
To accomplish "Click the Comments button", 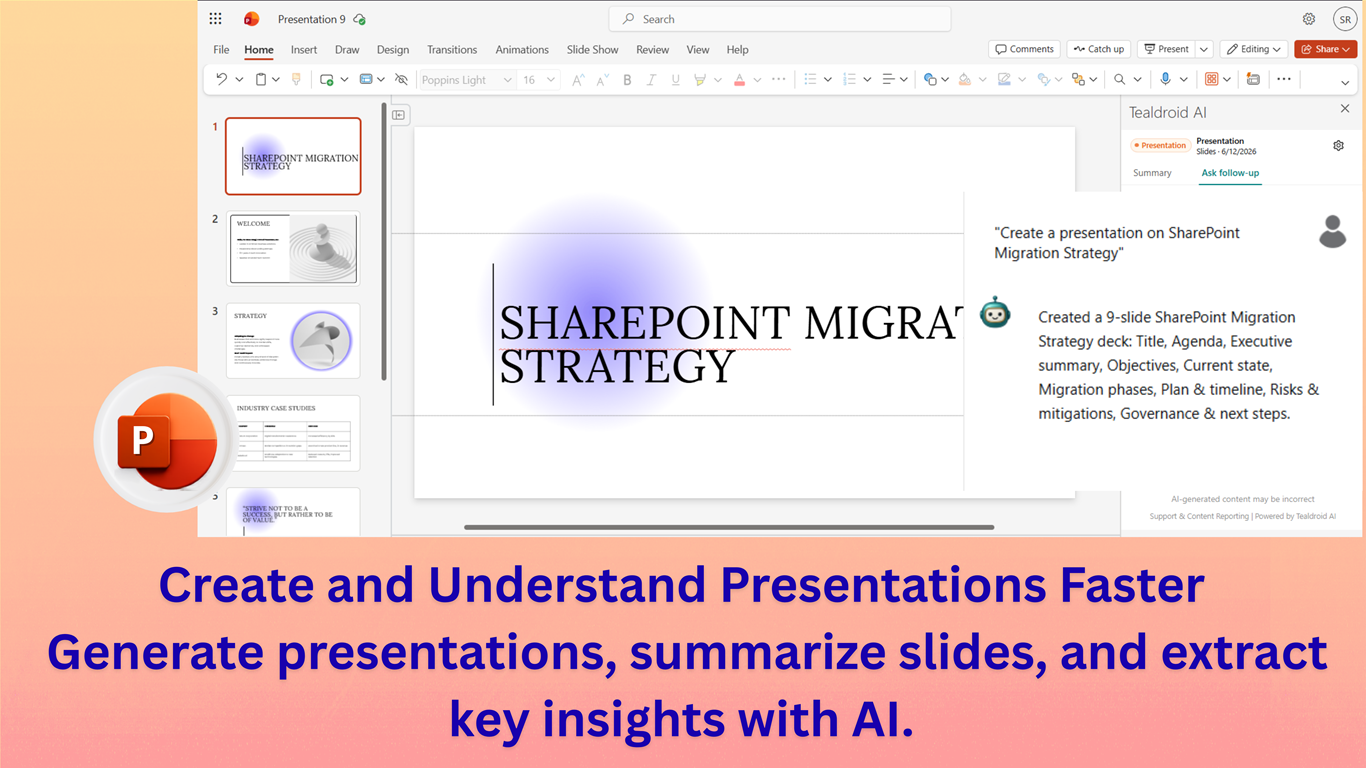I will [1025, 49].
